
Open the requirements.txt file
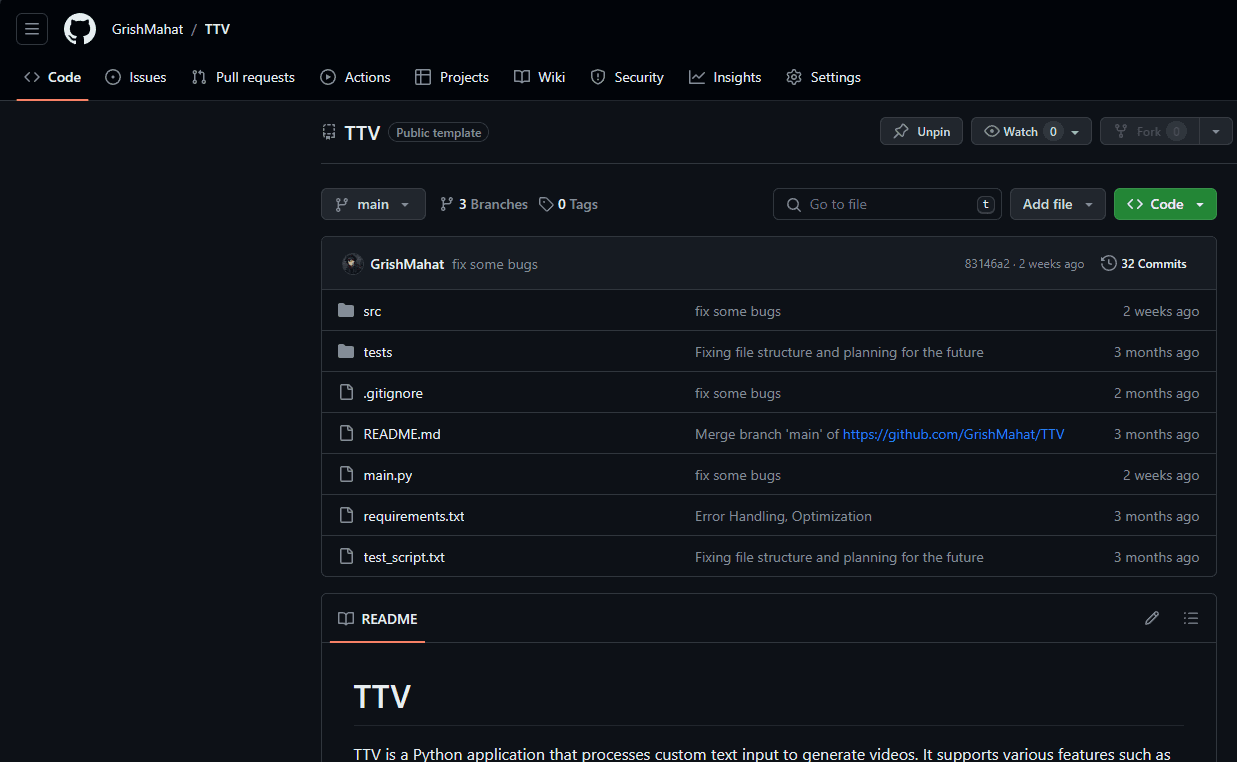[414, 516]
